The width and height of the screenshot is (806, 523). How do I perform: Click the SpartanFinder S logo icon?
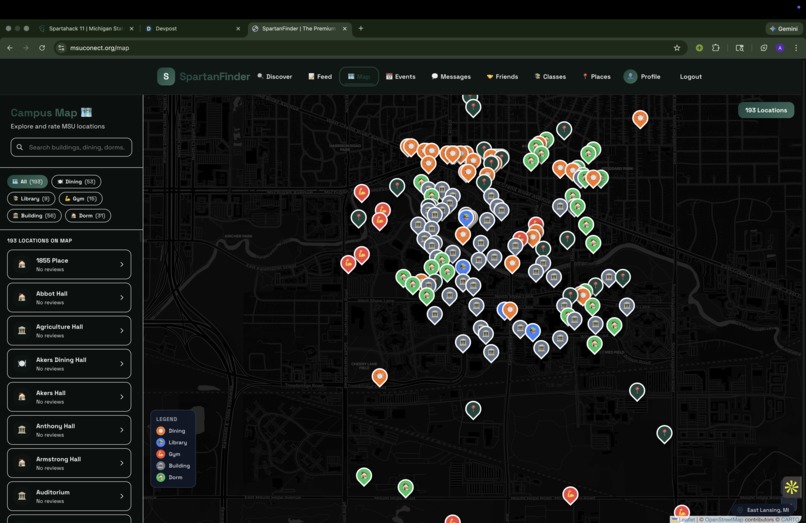coord(166,77)
